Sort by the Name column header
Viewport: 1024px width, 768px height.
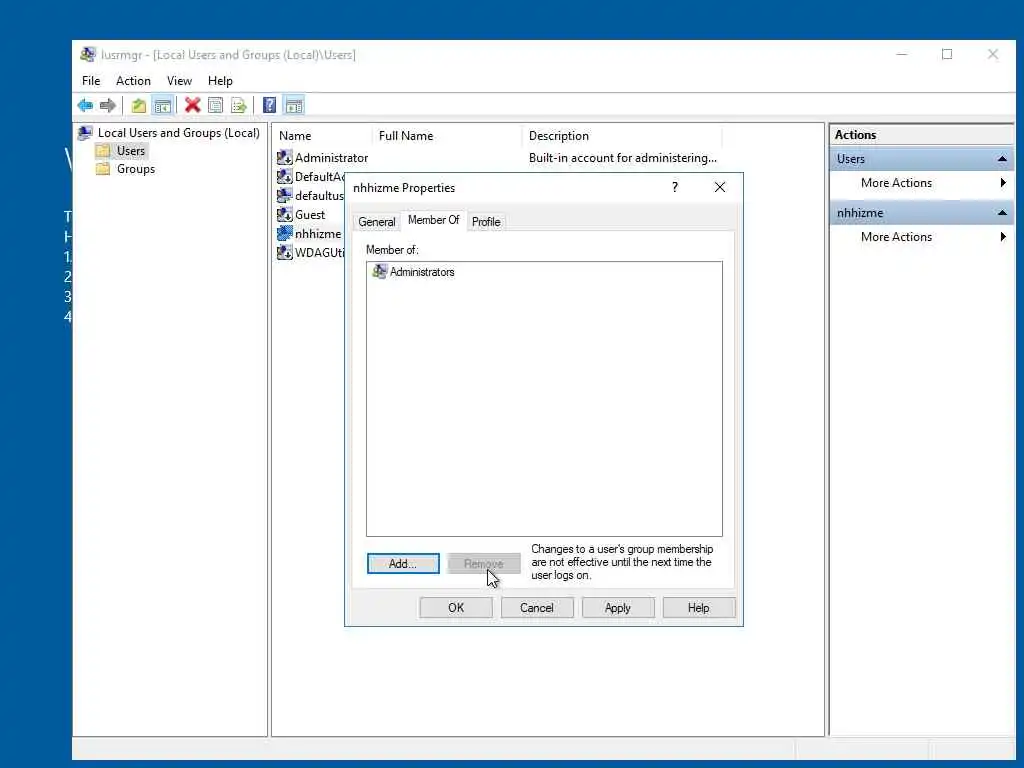point(323,136)
